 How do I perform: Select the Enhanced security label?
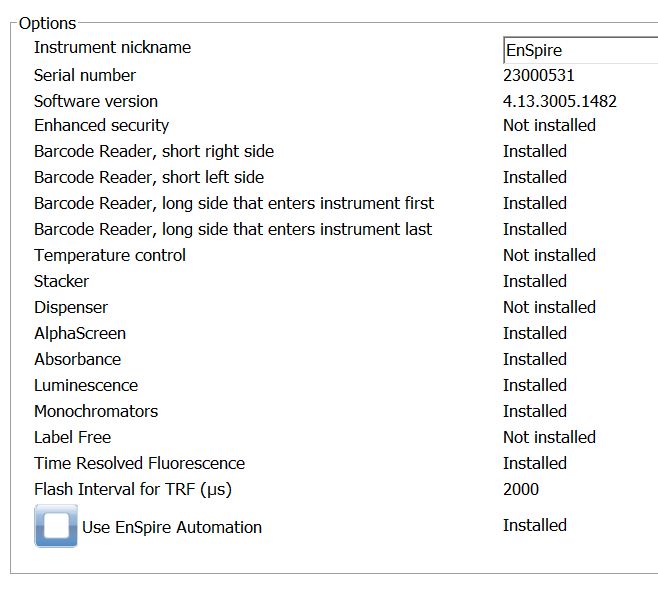[x=101, y=125]
